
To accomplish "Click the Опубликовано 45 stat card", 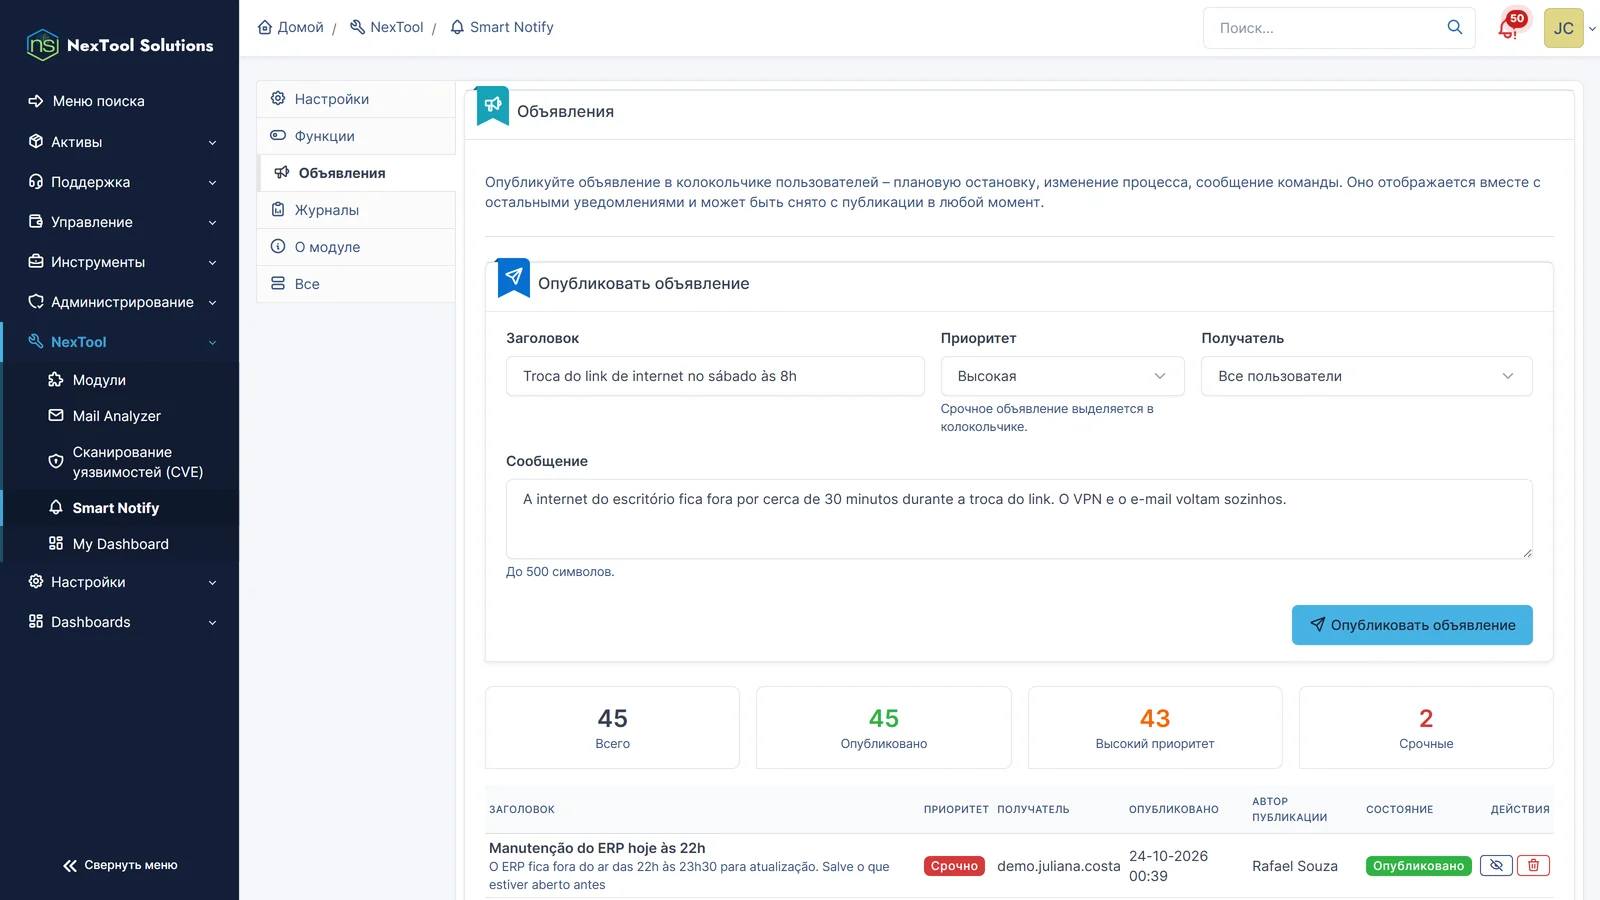I will coord(884,727).
